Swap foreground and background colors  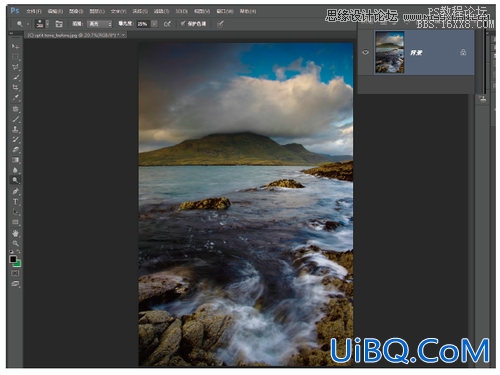[x=18, y=252]
